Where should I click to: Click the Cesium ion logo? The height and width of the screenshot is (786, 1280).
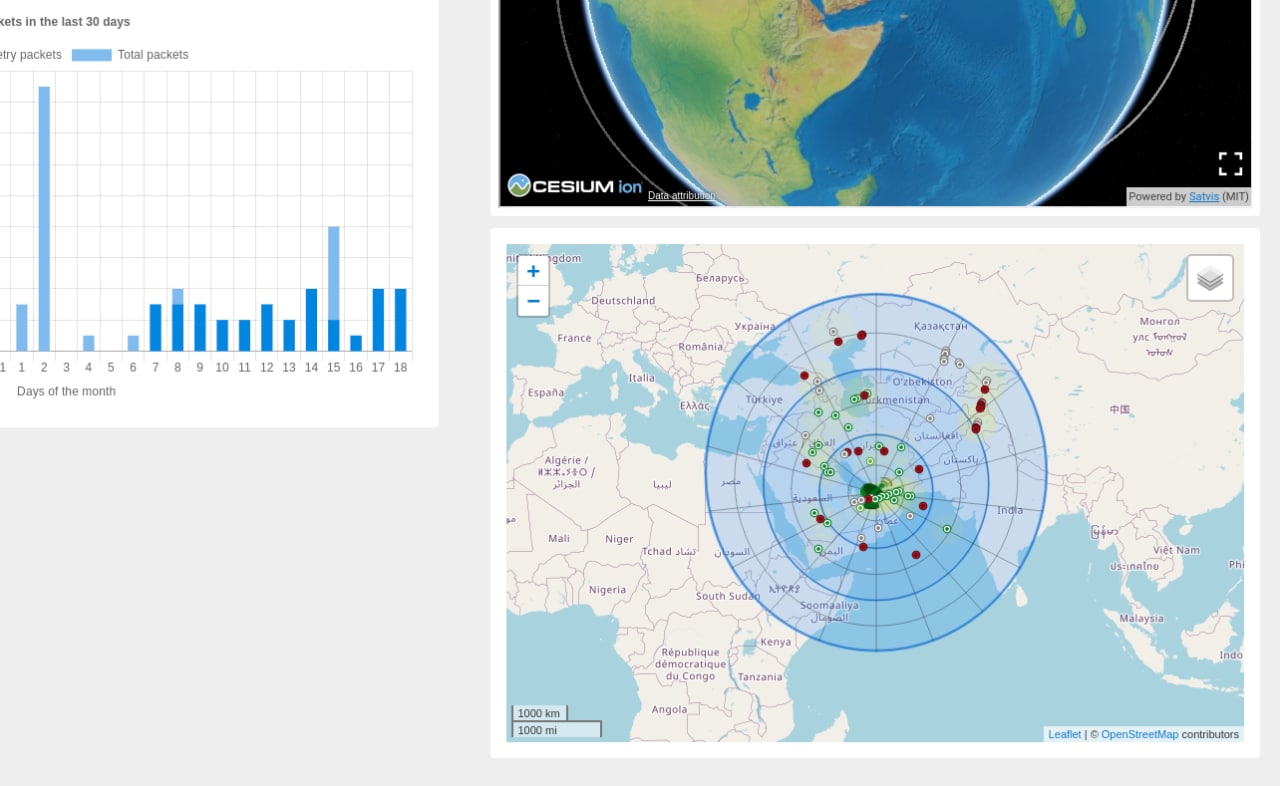575,186
